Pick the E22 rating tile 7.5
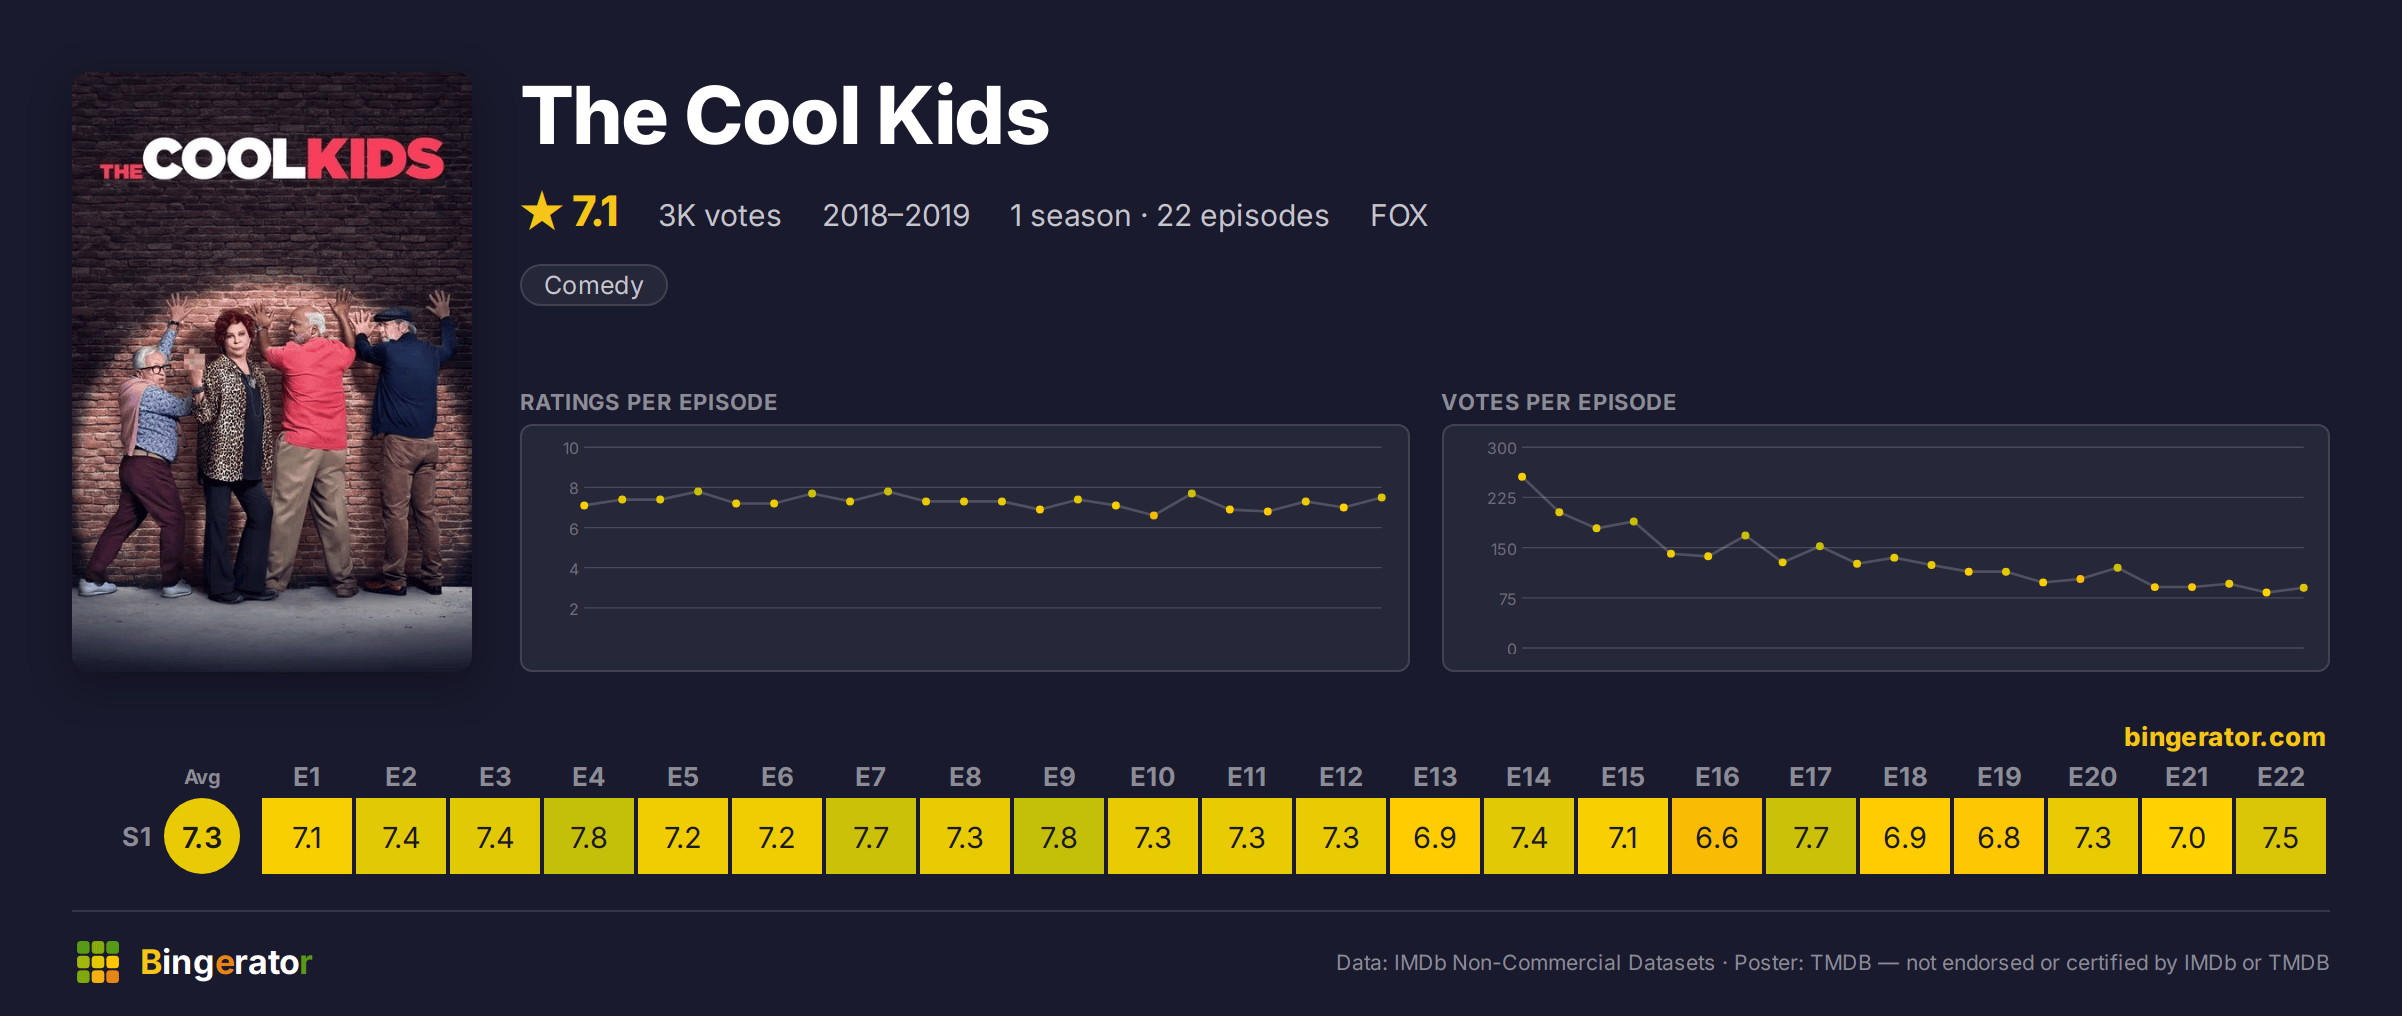This screenshot has width=2402, height=1016. pos(2281,836)
